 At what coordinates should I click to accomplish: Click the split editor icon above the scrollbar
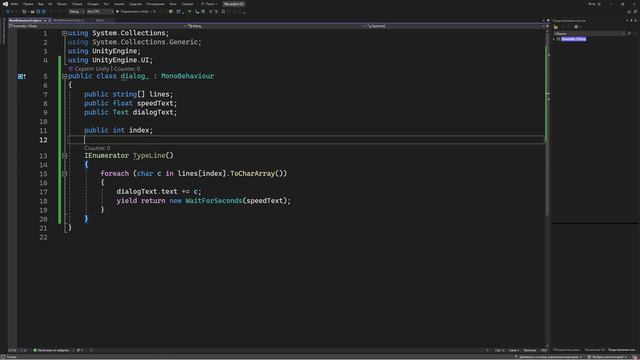tap(547, 26)
